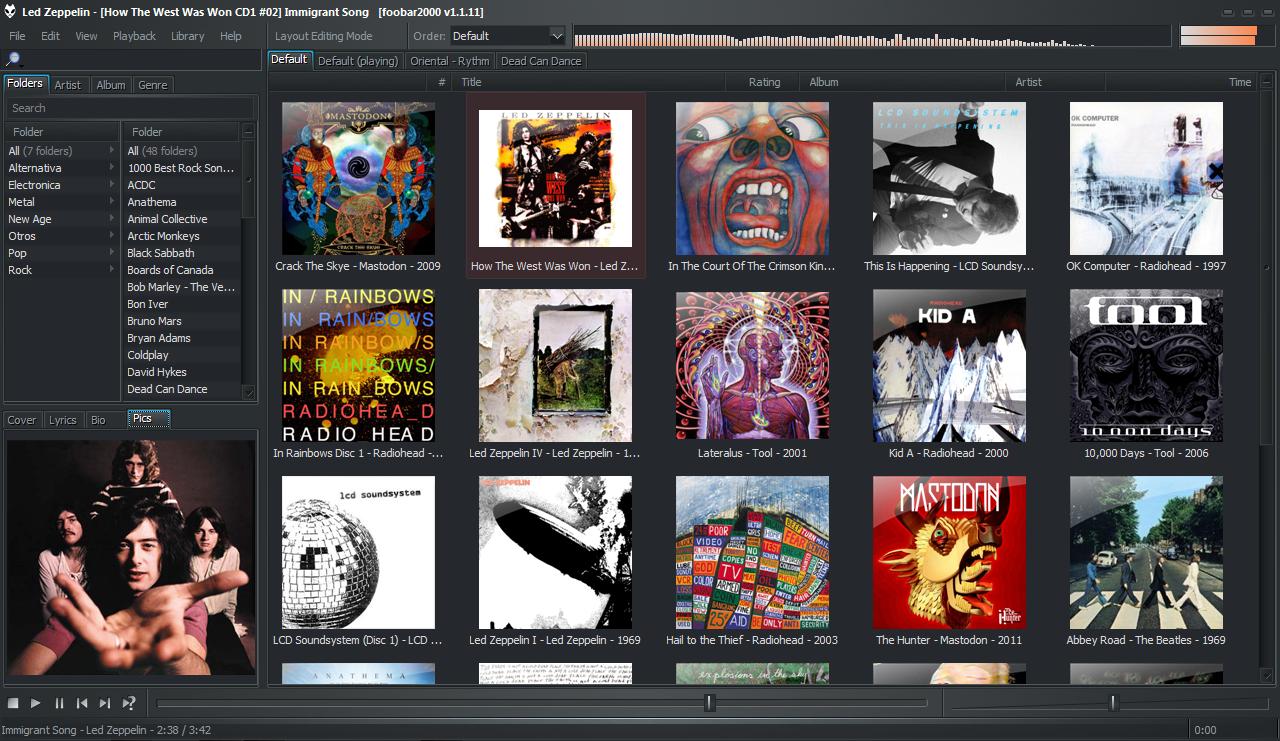Screen dimensions: 1280x741
Task: Select 10,000 Days album cover
Action: [1146, 365]
